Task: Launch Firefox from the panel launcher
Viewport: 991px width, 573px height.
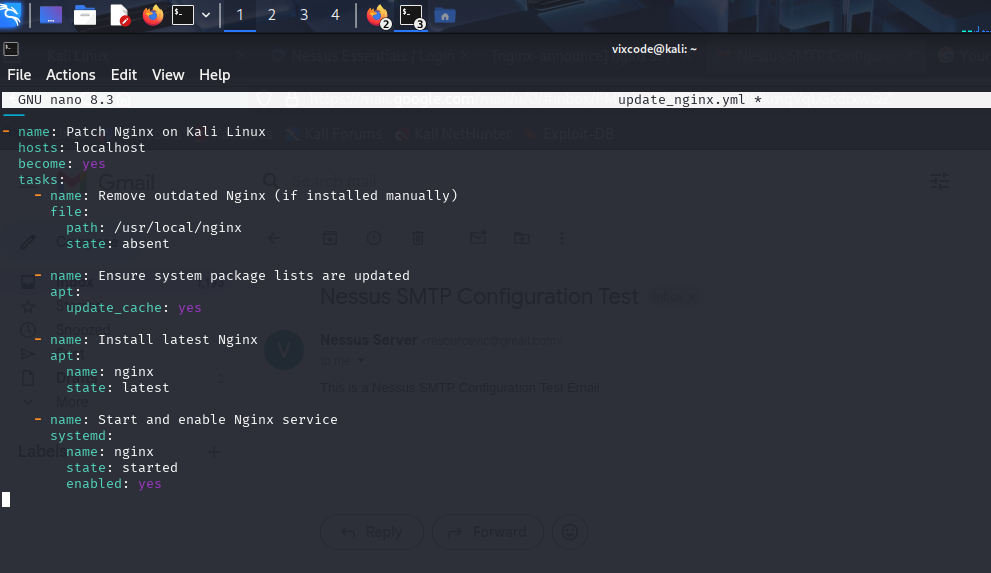Action: tap(152, 15)
